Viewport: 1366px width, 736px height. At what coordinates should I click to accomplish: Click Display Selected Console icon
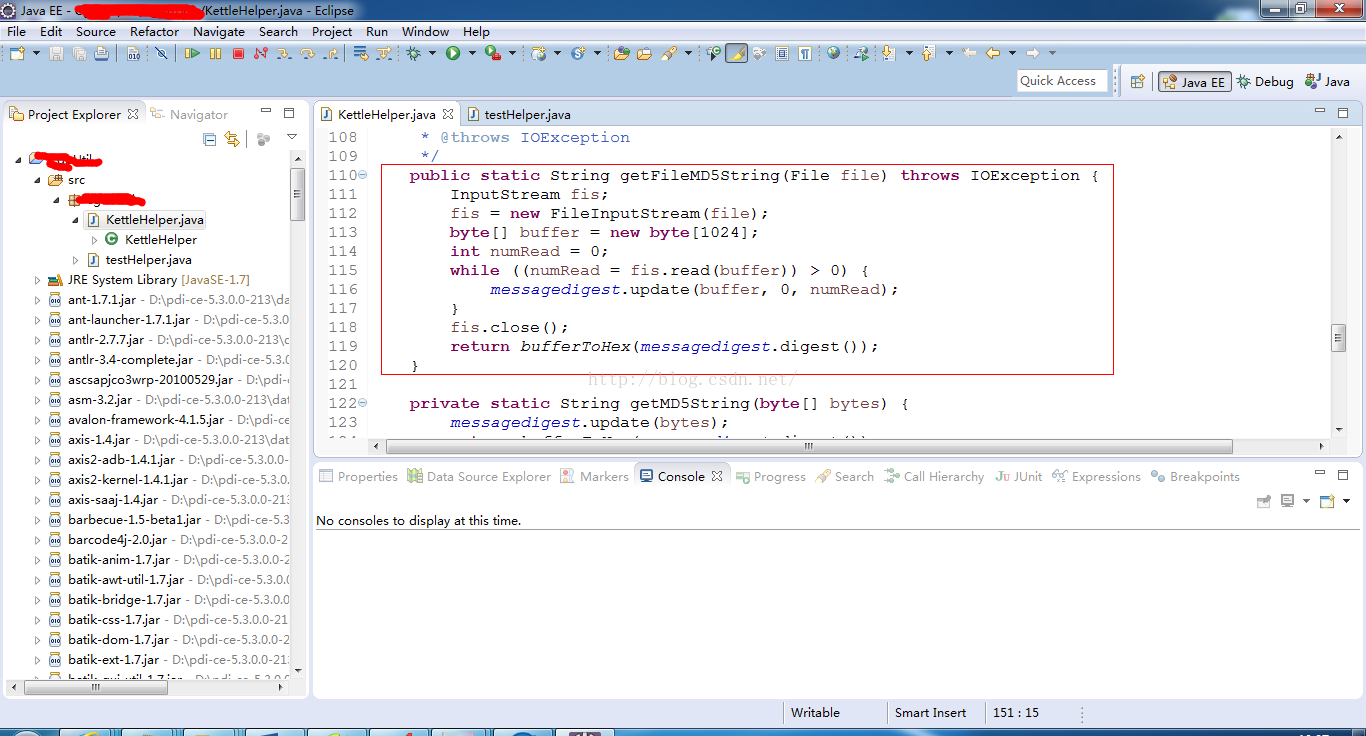click(1288, 501)
